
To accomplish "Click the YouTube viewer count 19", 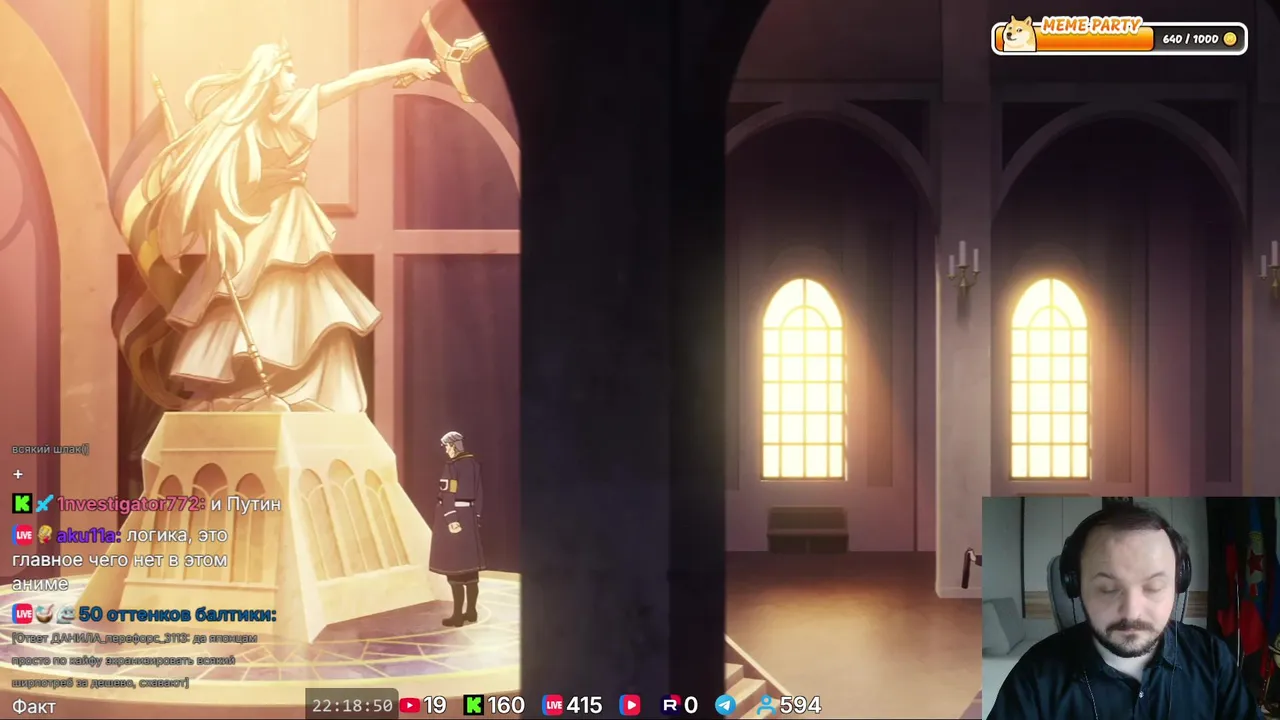I will (434, 705).
